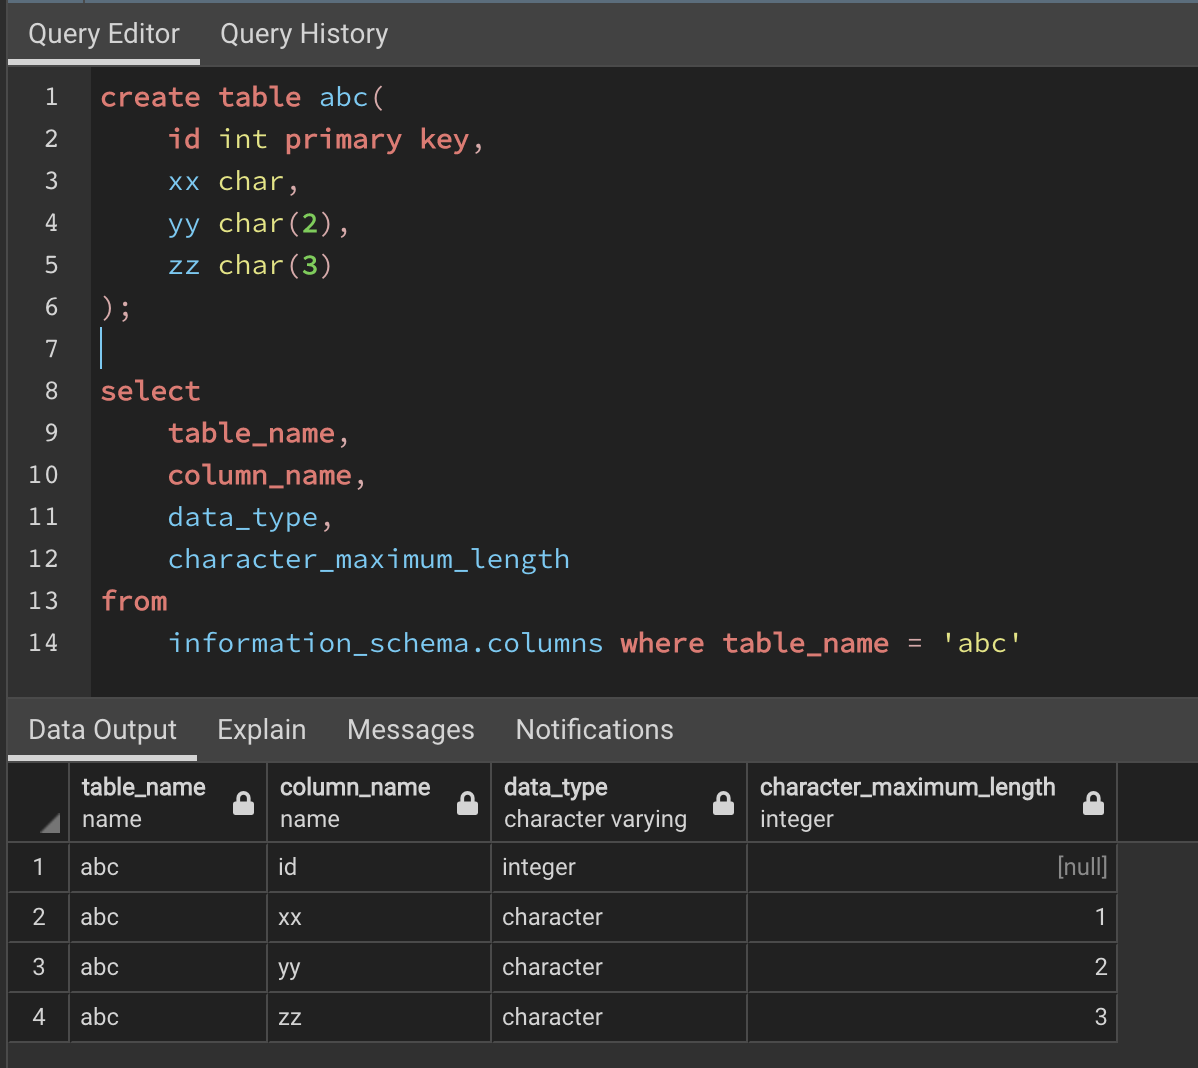Select the Query Editor tab
Viewport: 1198px width, 1068px height.
[x=103, y=33]
